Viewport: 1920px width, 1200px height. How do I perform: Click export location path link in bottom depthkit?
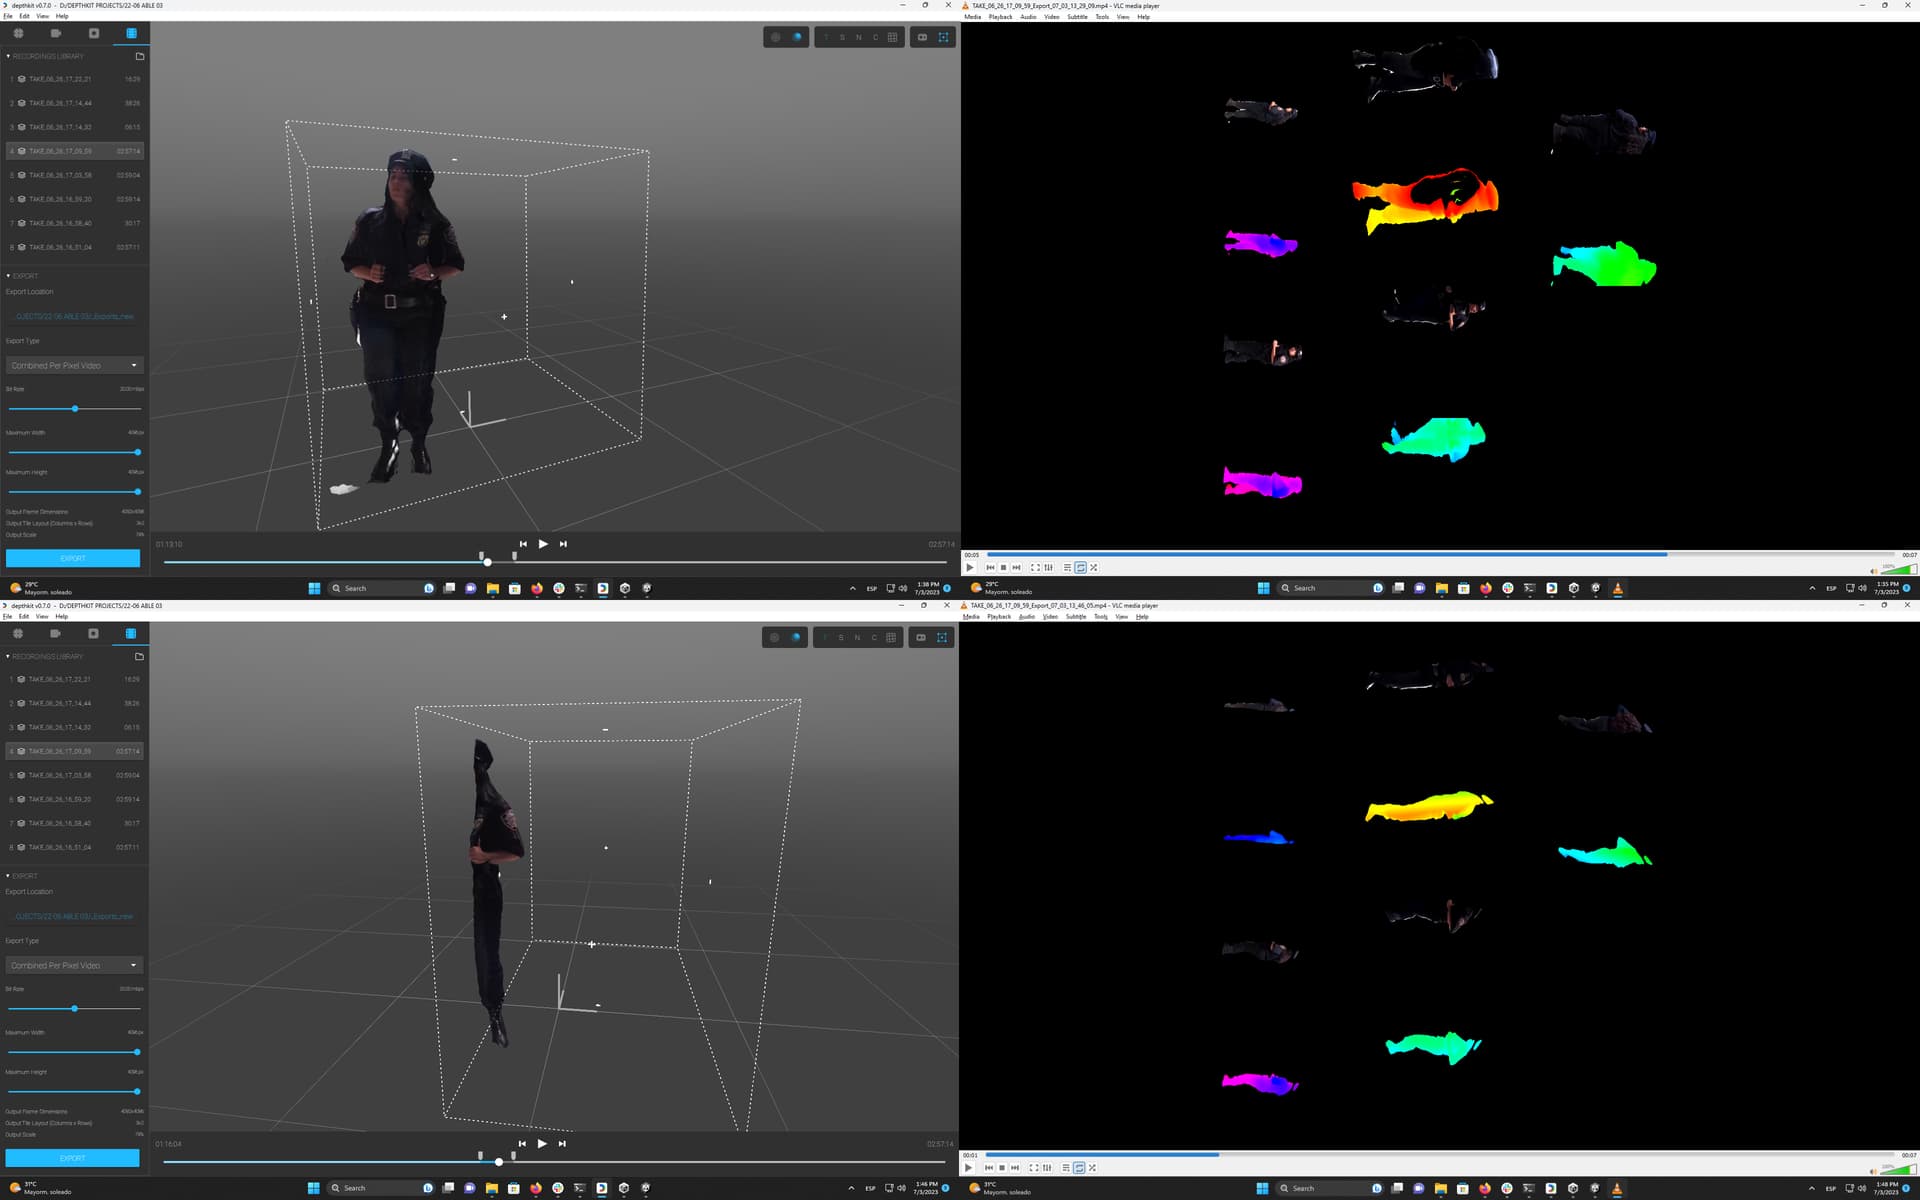pyautogui.click(x=75, y=916)
